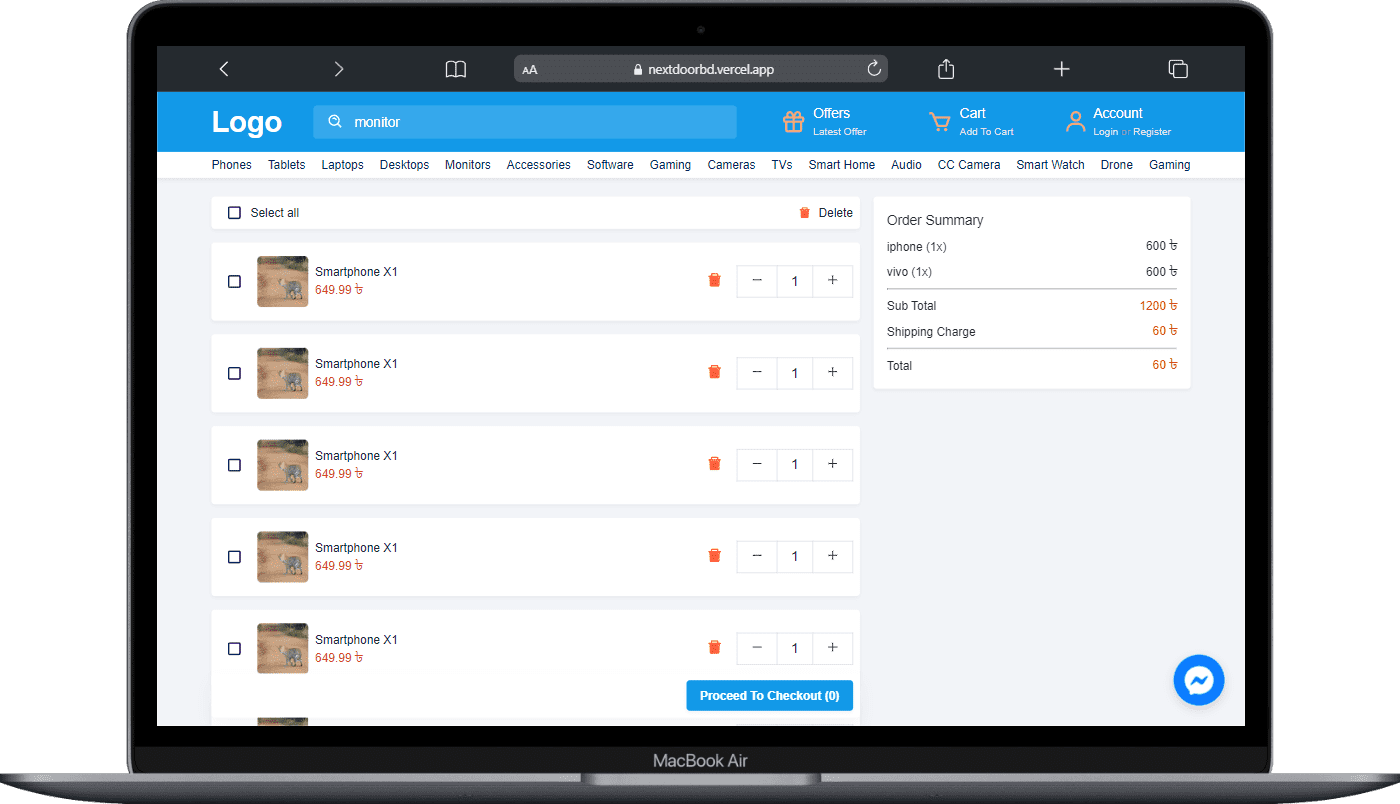This screenshot has height=804, width=1400.
Task: Click the site Logo
Action: click(247, 122)
